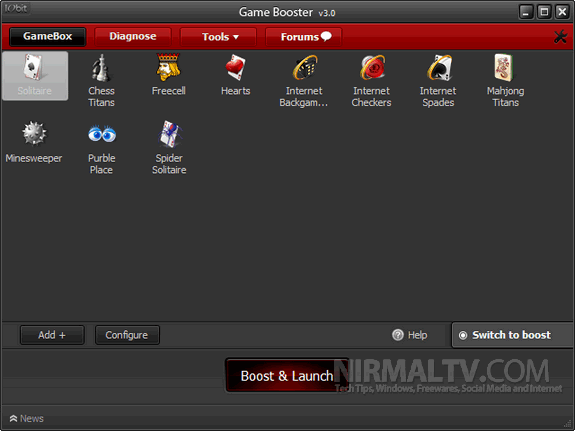This screenshot has width=575, height=431.
Task: Open the Forums tab
Action: click(304, 37)
